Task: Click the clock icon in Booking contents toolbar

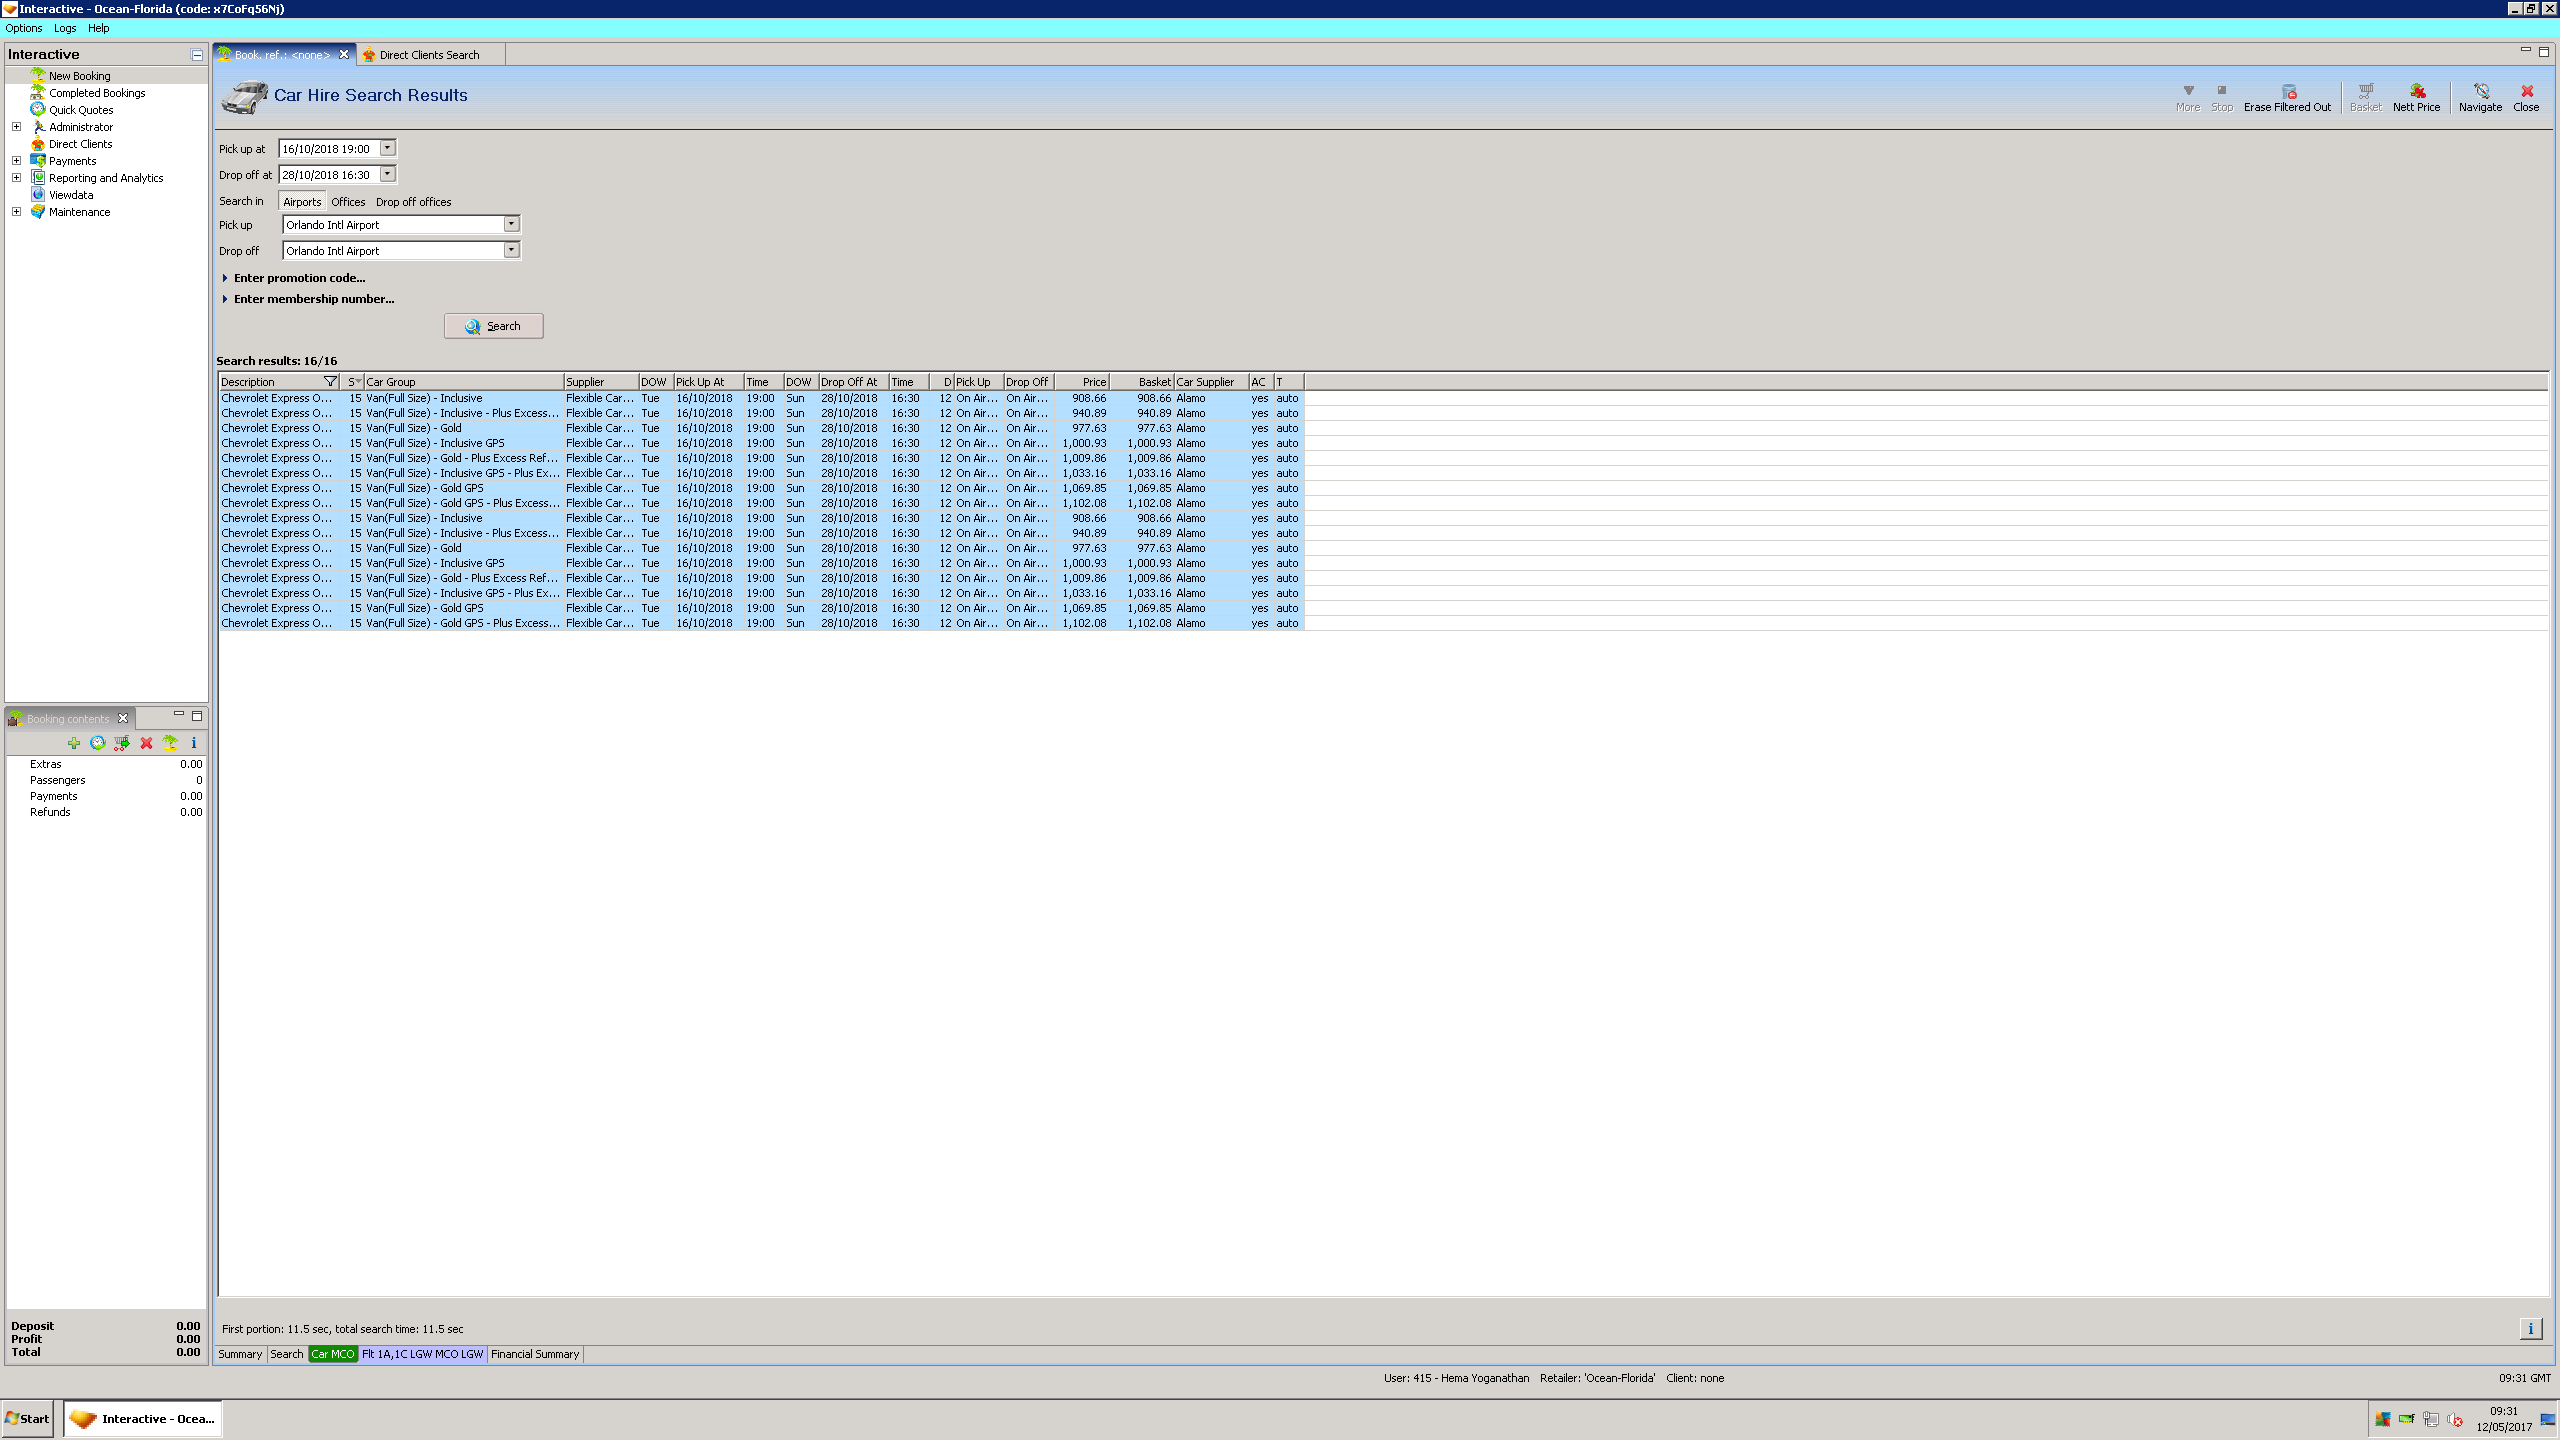Action: (x=97, y=743)
